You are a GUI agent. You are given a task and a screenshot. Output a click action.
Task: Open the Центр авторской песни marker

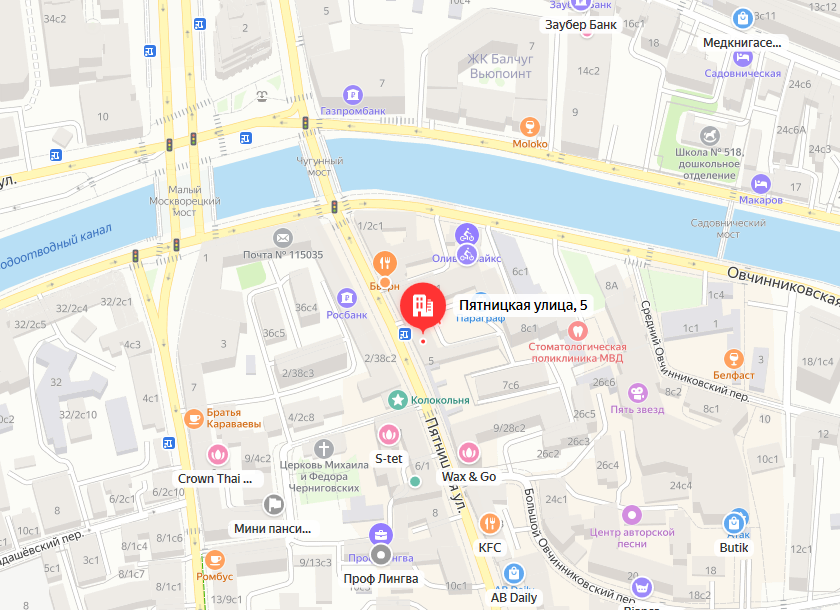(632, 515)
